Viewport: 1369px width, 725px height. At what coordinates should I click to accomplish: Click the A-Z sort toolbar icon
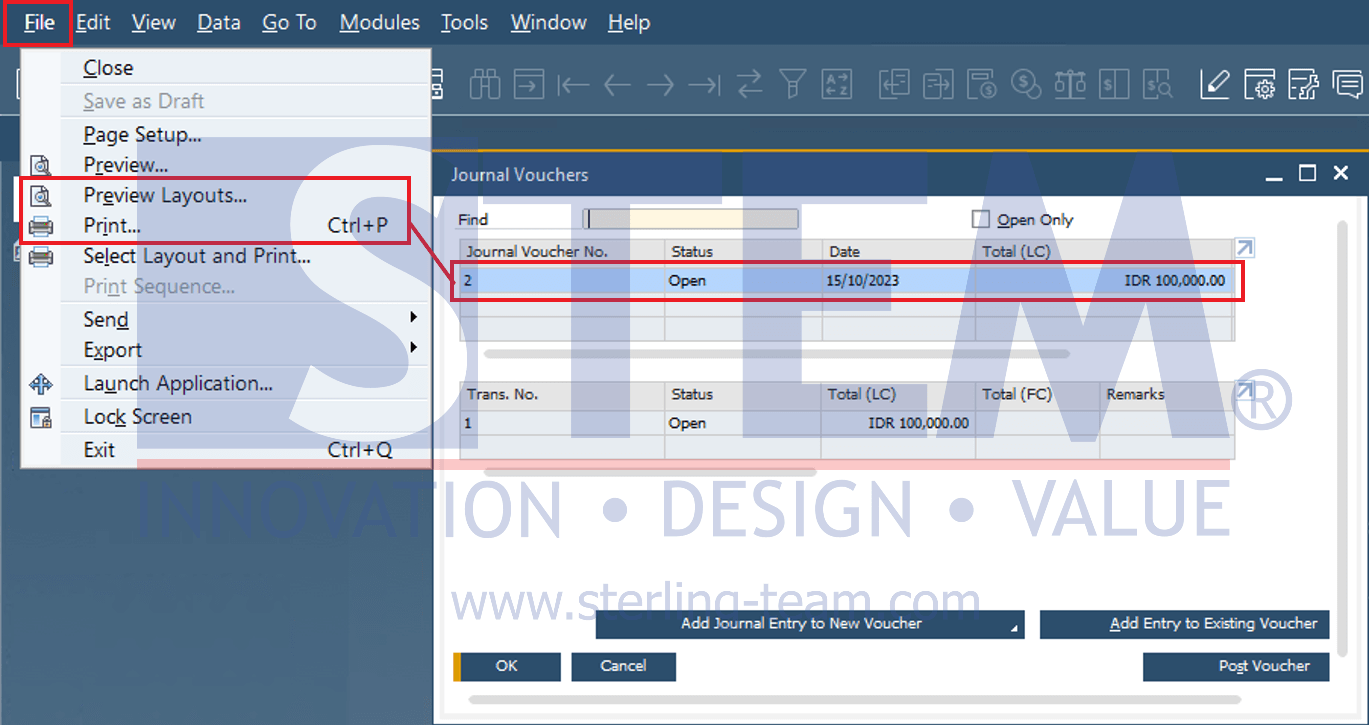pyautogui.click(x=836, y=85)
